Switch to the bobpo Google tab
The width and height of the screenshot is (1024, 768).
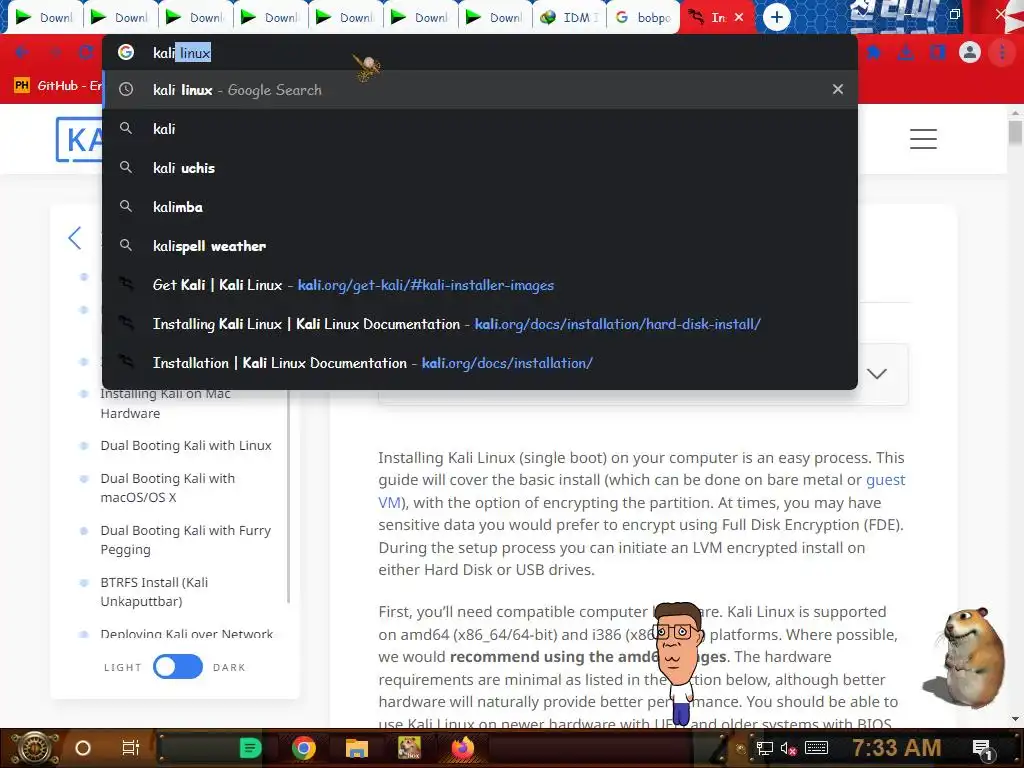643,18
